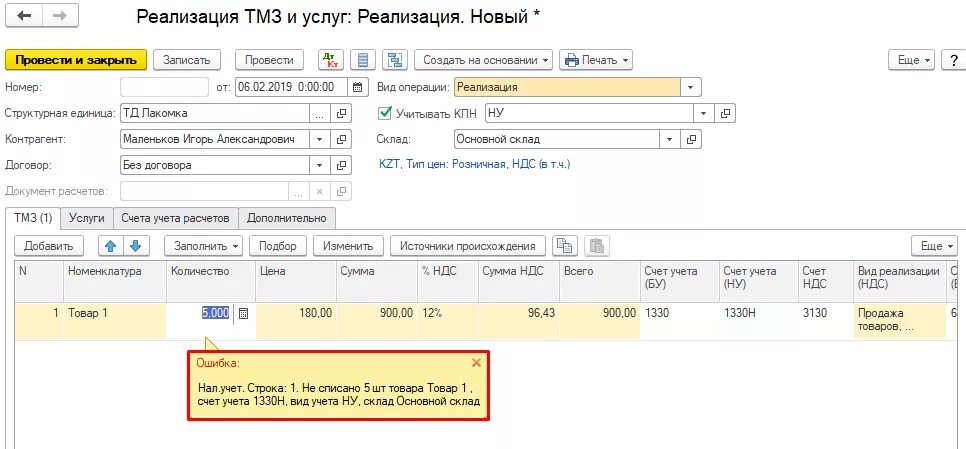
Task: Expand НУ accounting type dropdown
Action: [704, 113]
